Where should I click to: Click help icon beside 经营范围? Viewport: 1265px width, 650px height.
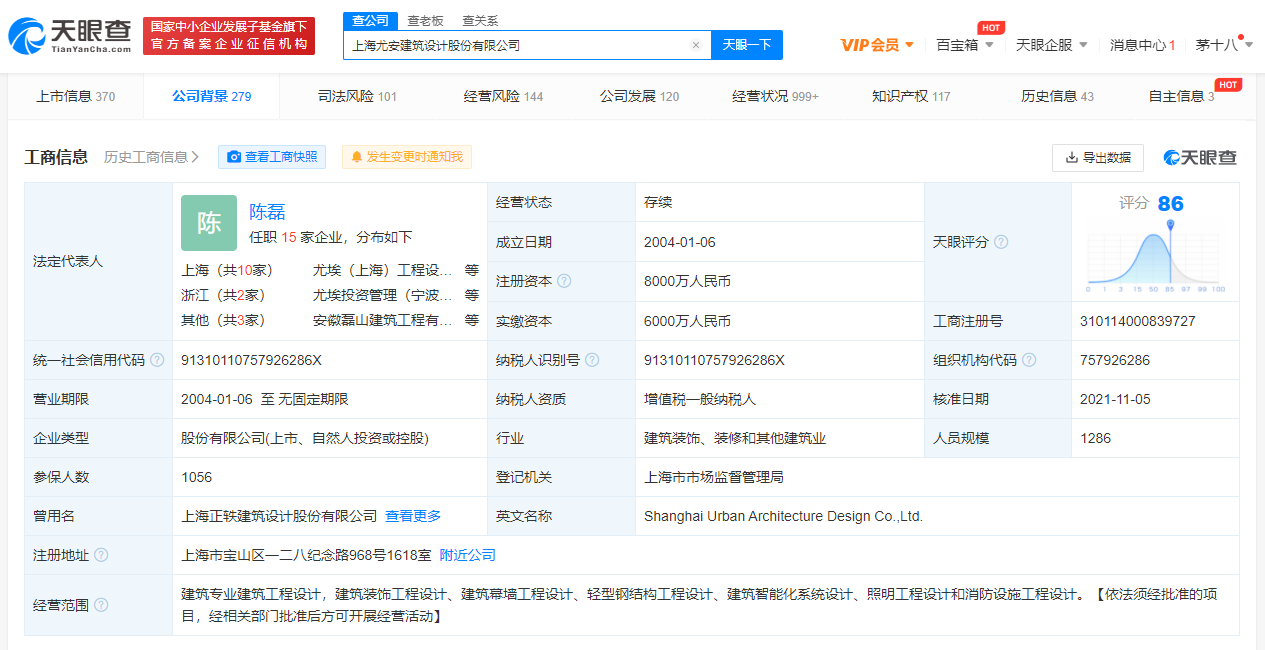click(101, 605)
